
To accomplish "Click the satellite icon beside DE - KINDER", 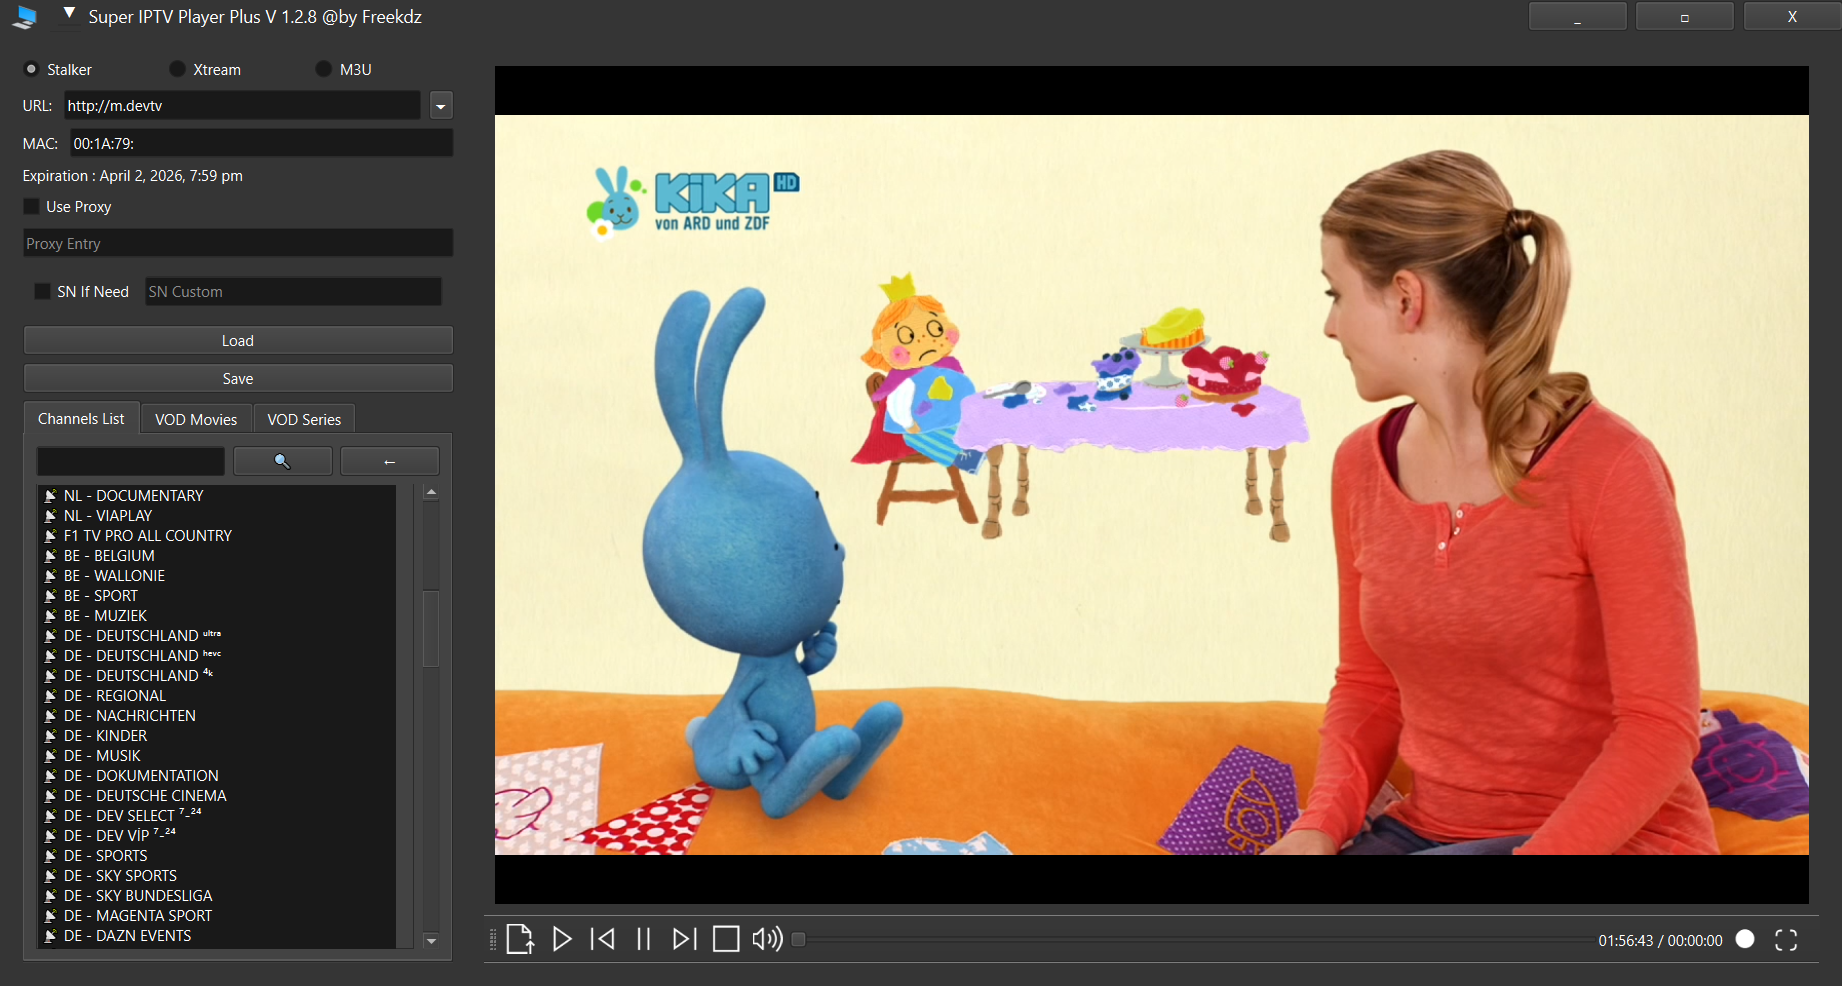I will tap(50, 736).
